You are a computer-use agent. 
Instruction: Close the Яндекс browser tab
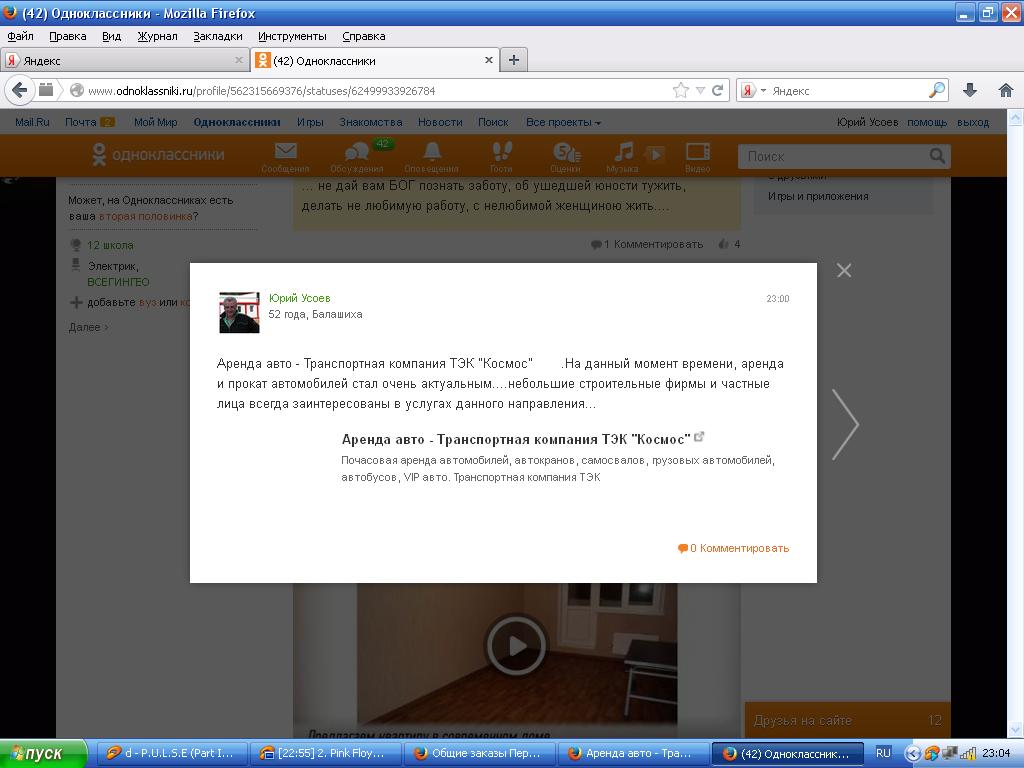(238, 60)
